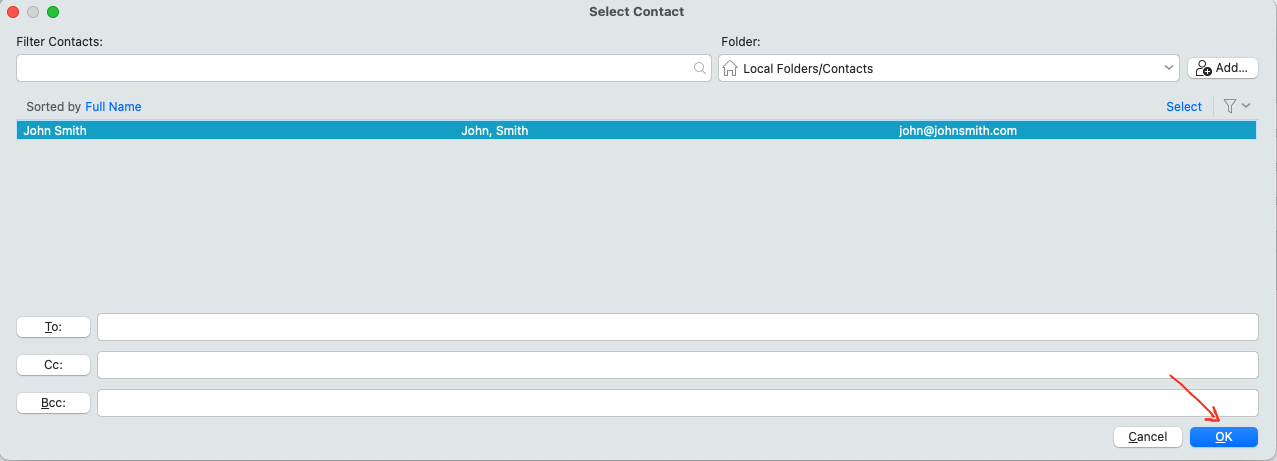The image size is (1277, 461).
Task: Click inside the To: recipients field
Action: click(677, 327)
